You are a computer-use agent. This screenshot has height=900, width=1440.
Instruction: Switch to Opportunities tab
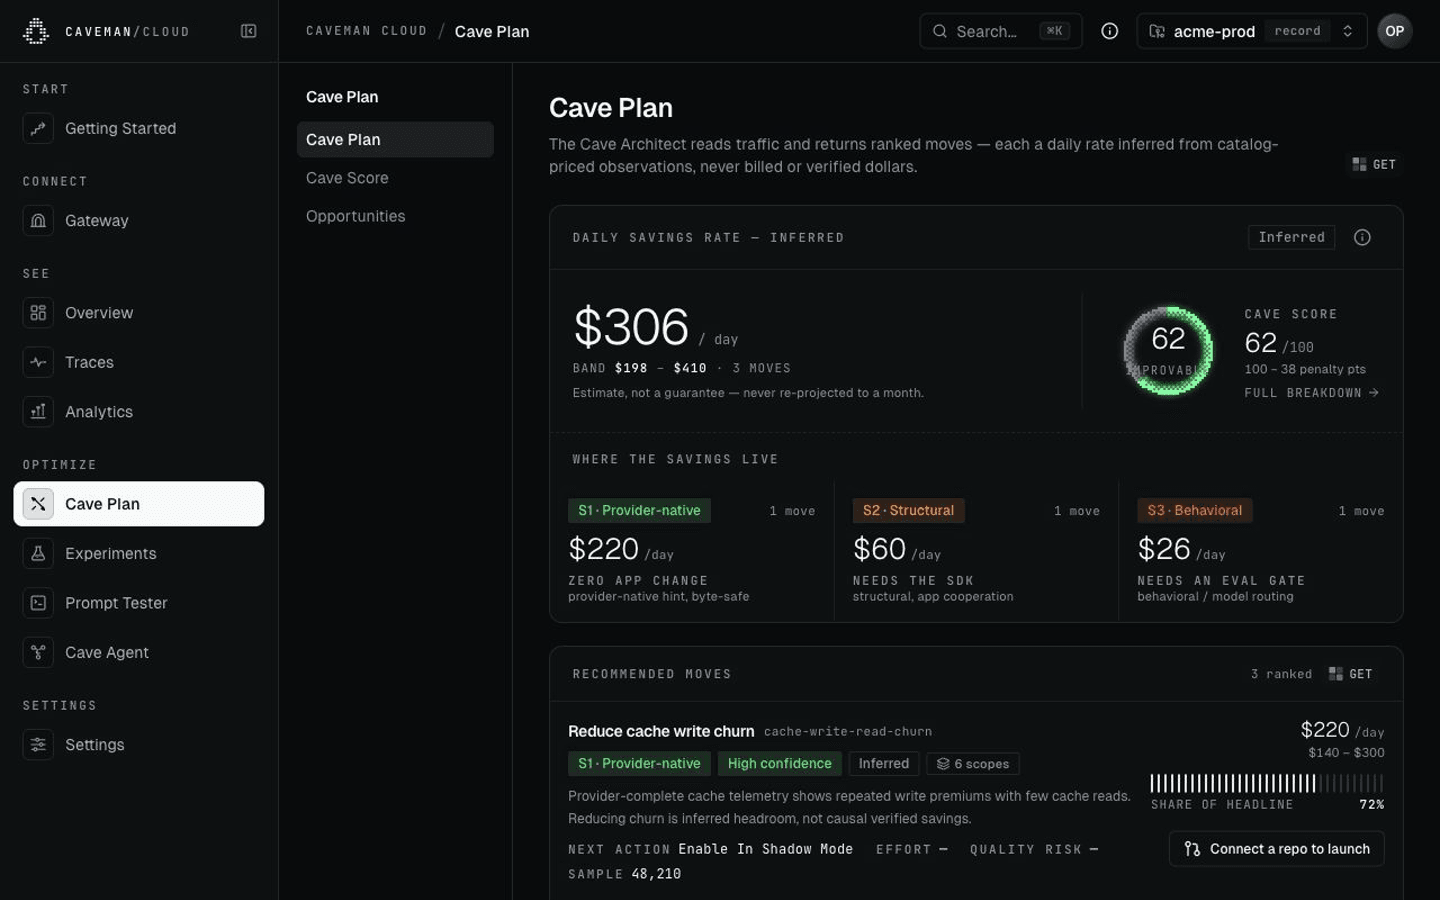[x=395, y=216]
